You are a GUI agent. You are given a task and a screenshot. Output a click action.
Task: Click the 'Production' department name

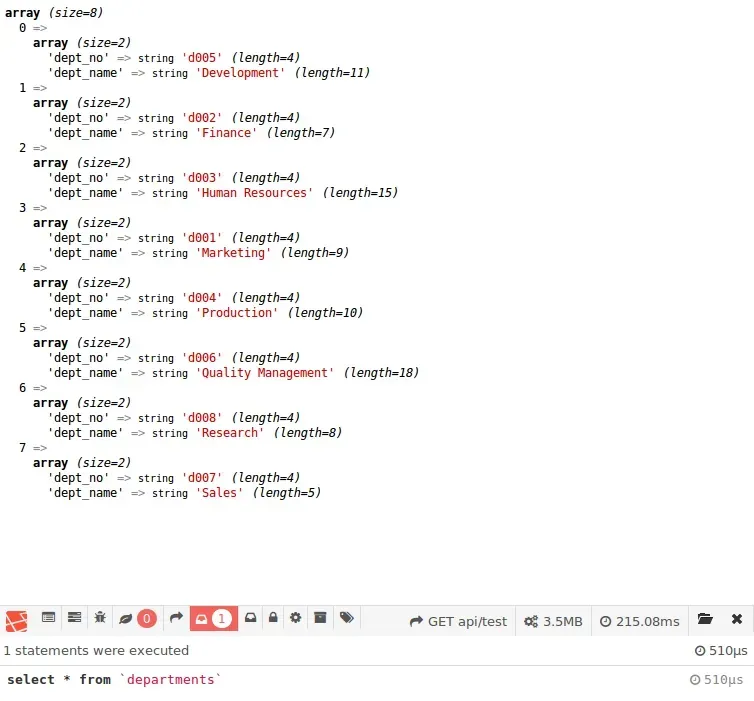click(237, 313)
